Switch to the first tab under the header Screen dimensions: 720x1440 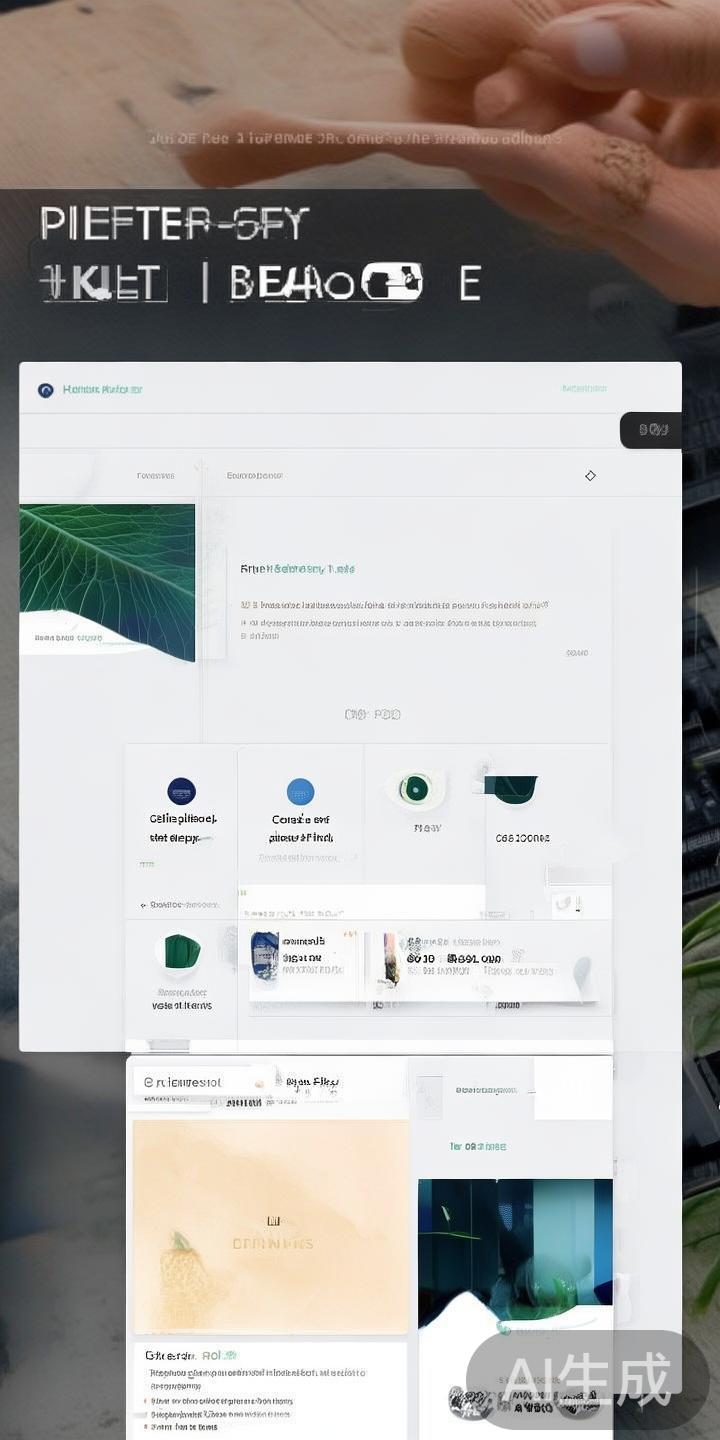click(155, 476)
